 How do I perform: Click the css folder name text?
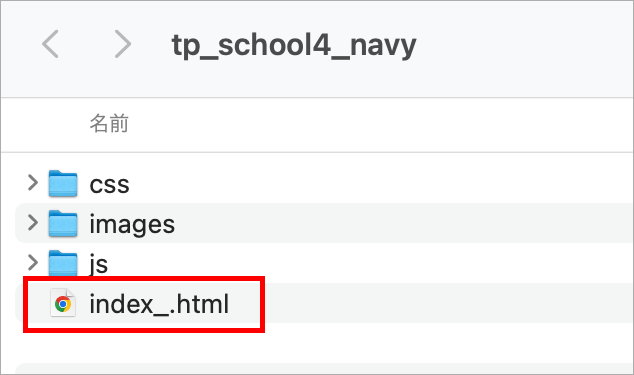click(109, 185)
